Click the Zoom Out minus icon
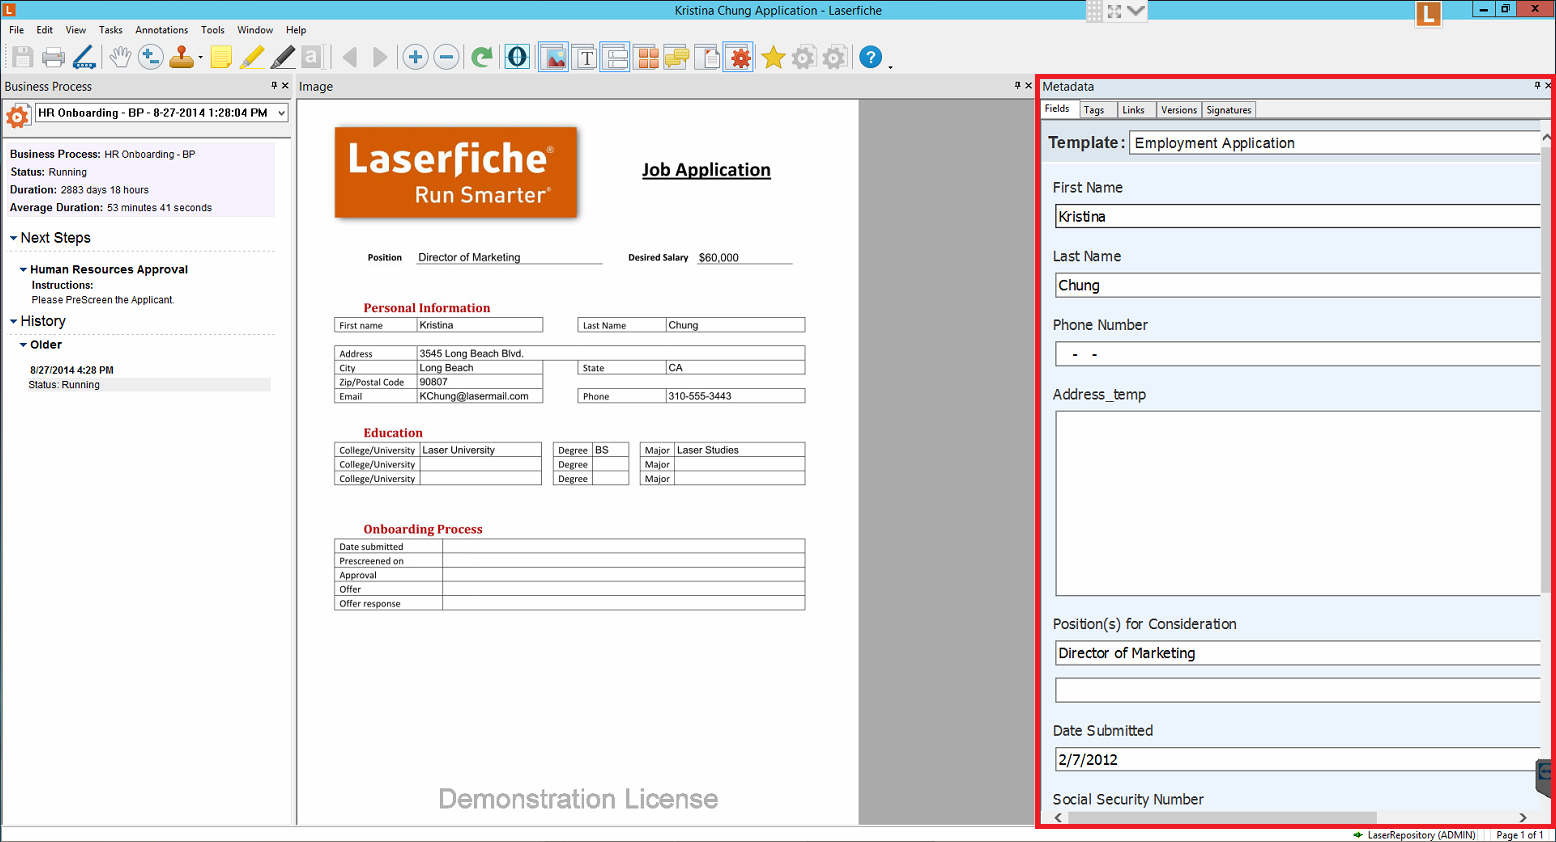This screenshot has width=1556, height=842. (447, 57)
